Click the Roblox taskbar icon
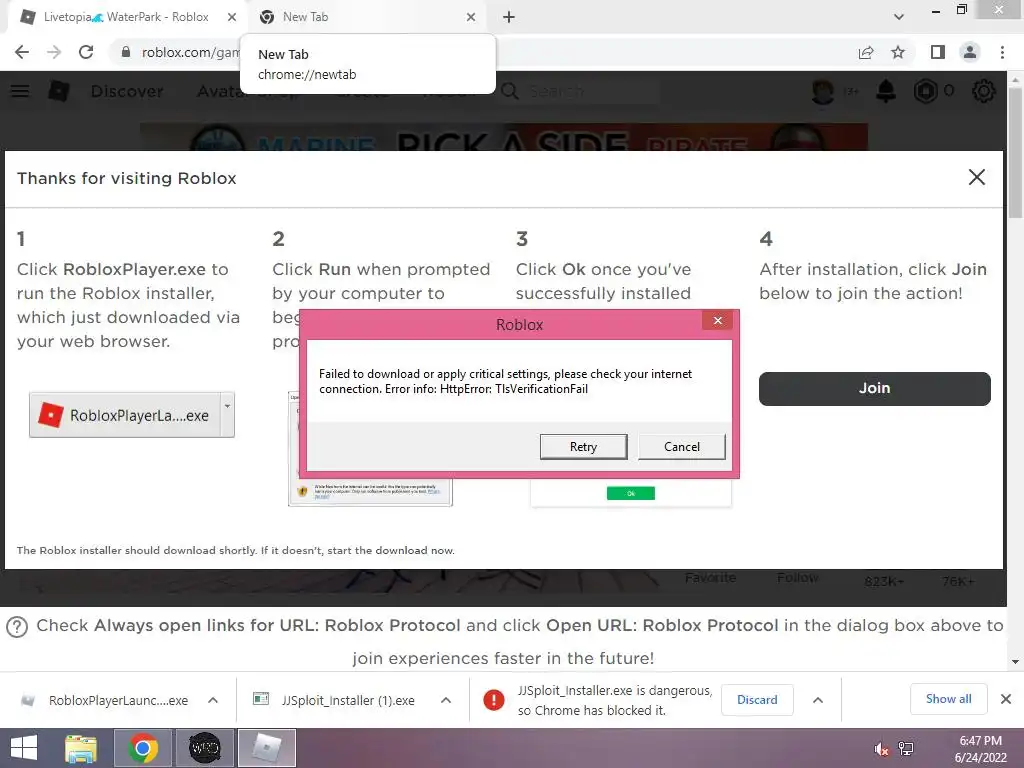Image resolution: width=1024 pixels, height=768 pixels. point(267,748)
